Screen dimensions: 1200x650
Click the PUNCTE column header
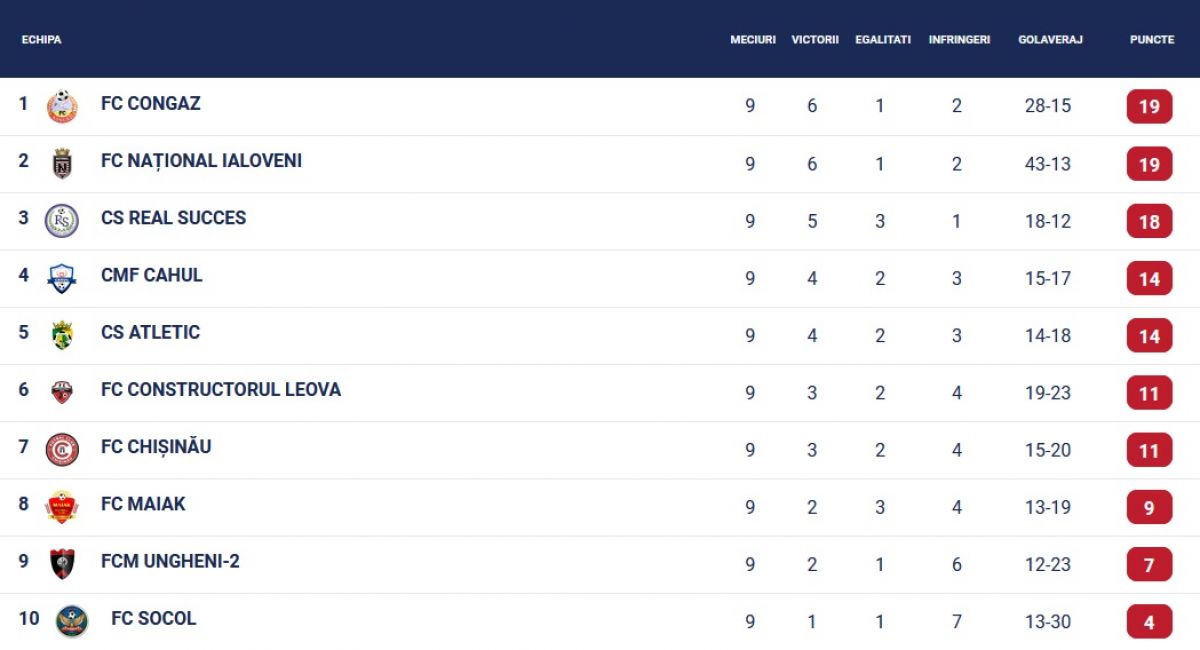coord(1152,40)
